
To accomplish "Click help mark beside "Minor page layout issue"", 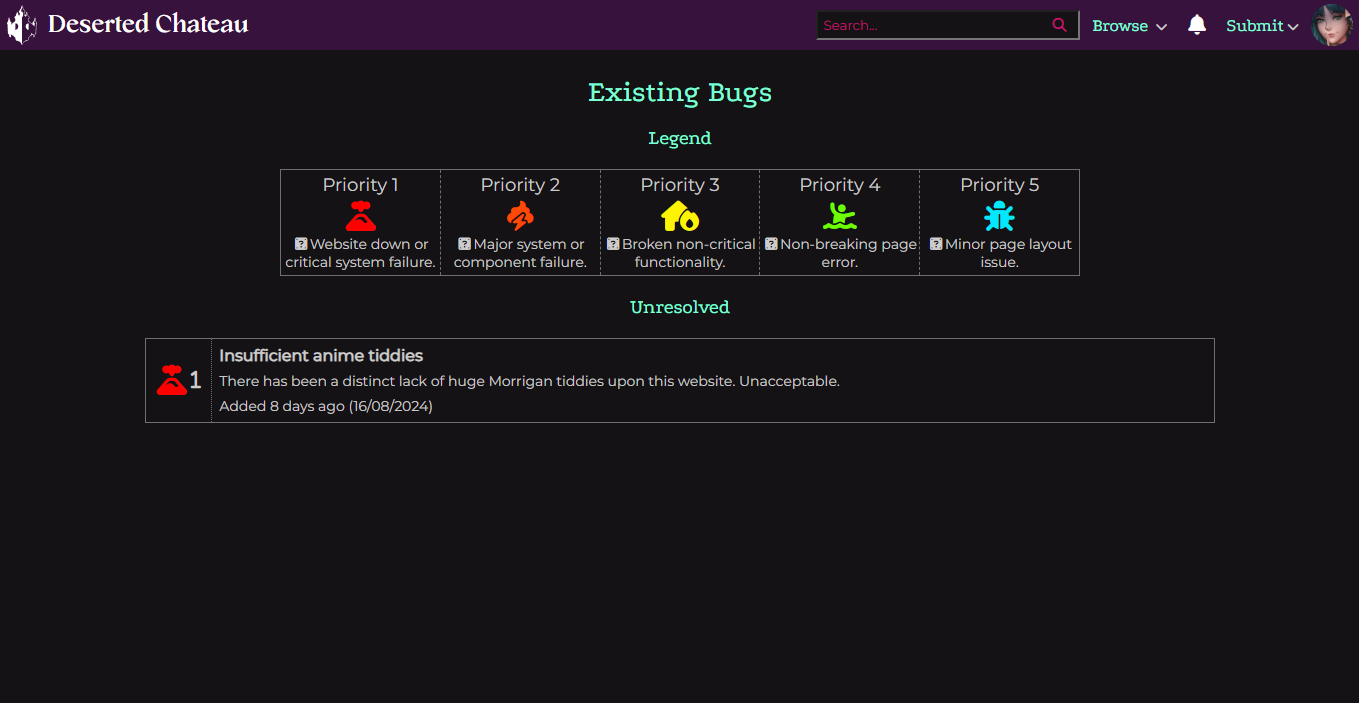I will pyautogui.click(x=936, y=244).
